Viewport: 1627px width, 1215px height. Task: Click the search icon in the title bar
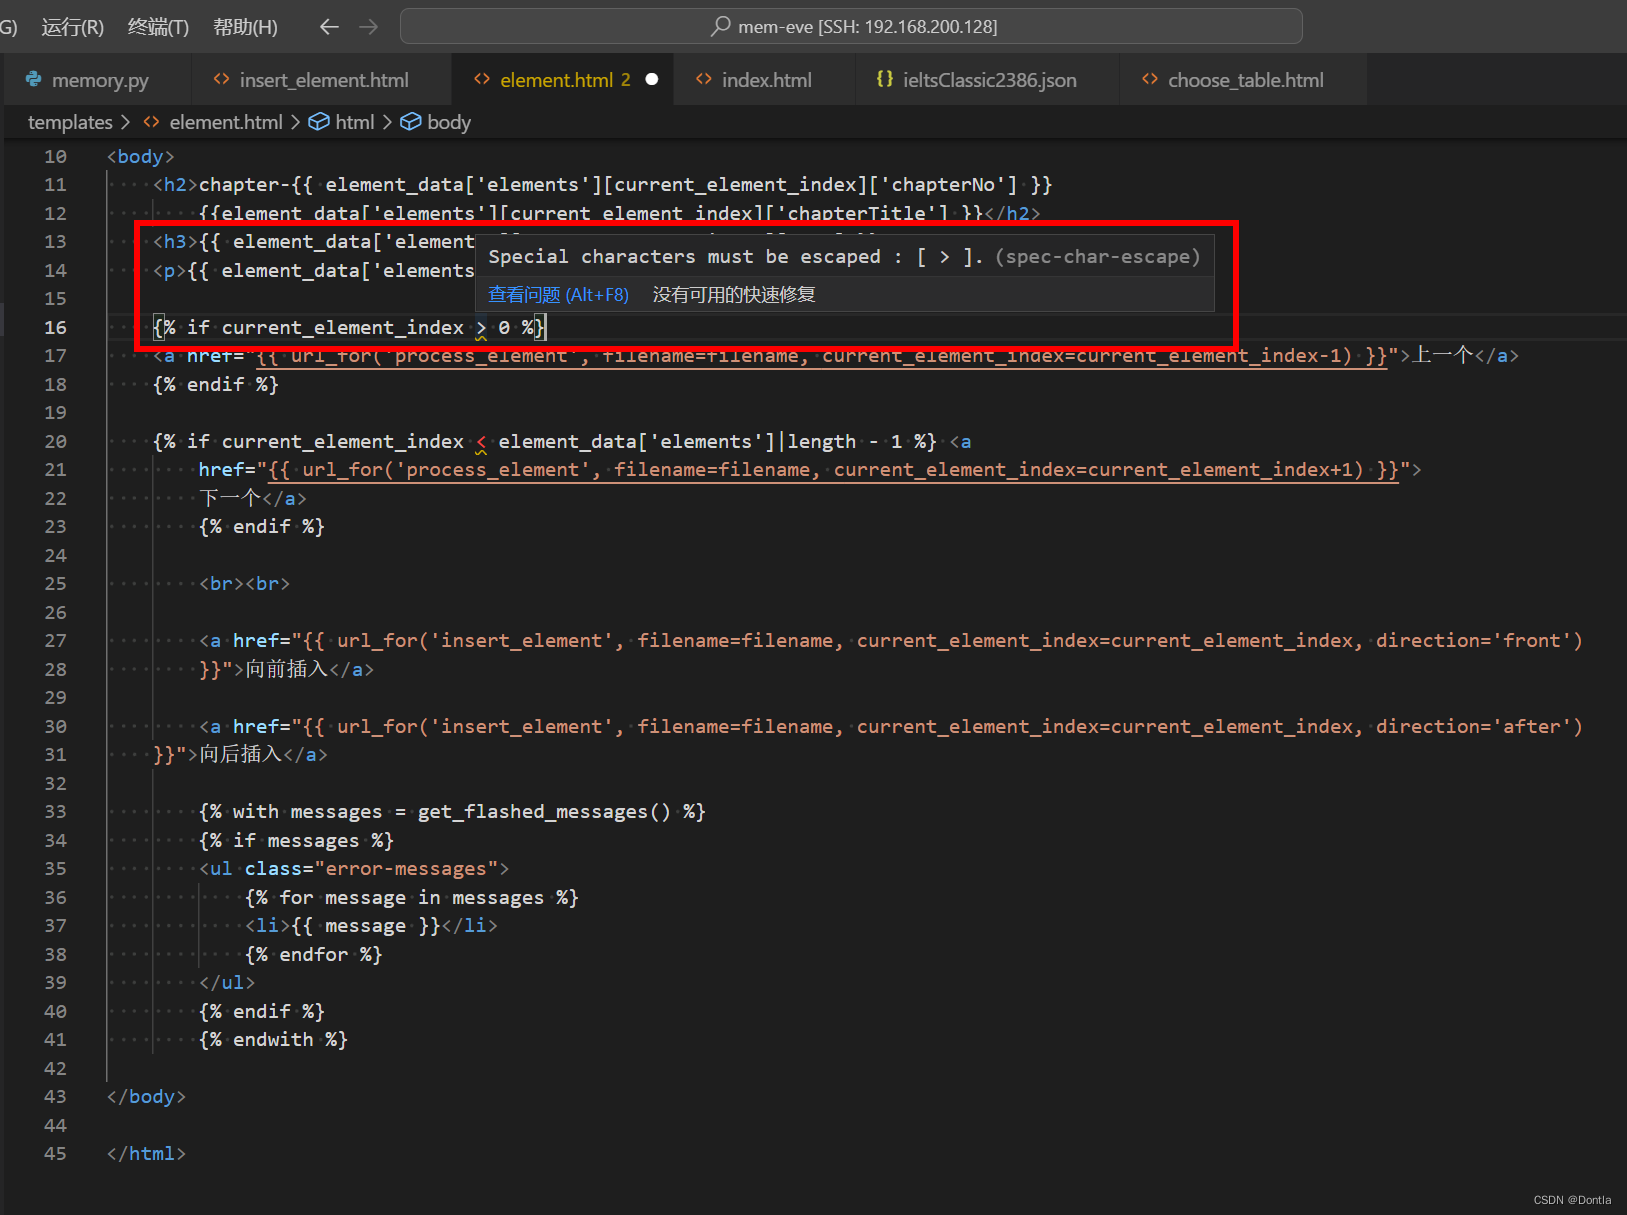tap(720, 26)
